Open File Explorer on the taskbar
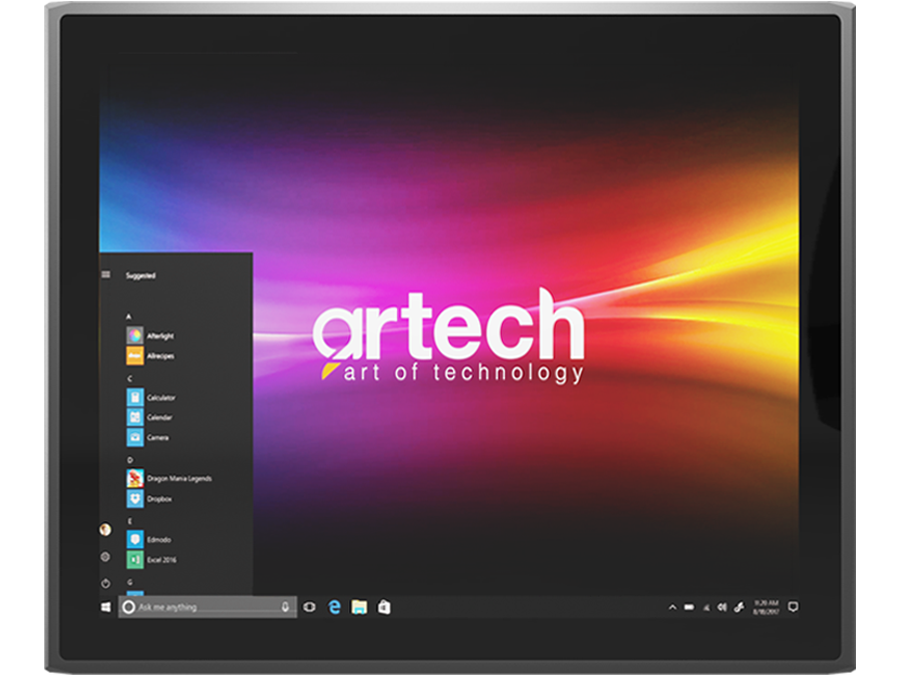This screenshot has width=900, height=675. point(360,606)
